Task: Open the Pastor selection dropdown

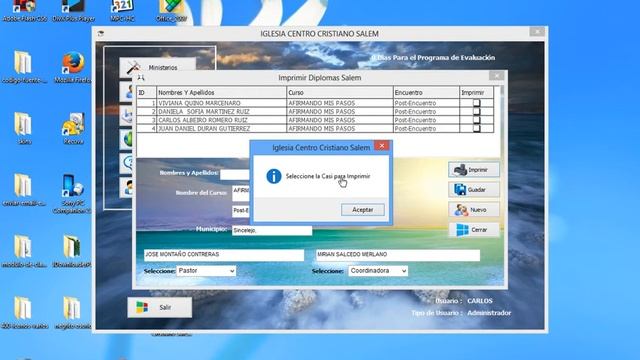Action: click(206, 271)
